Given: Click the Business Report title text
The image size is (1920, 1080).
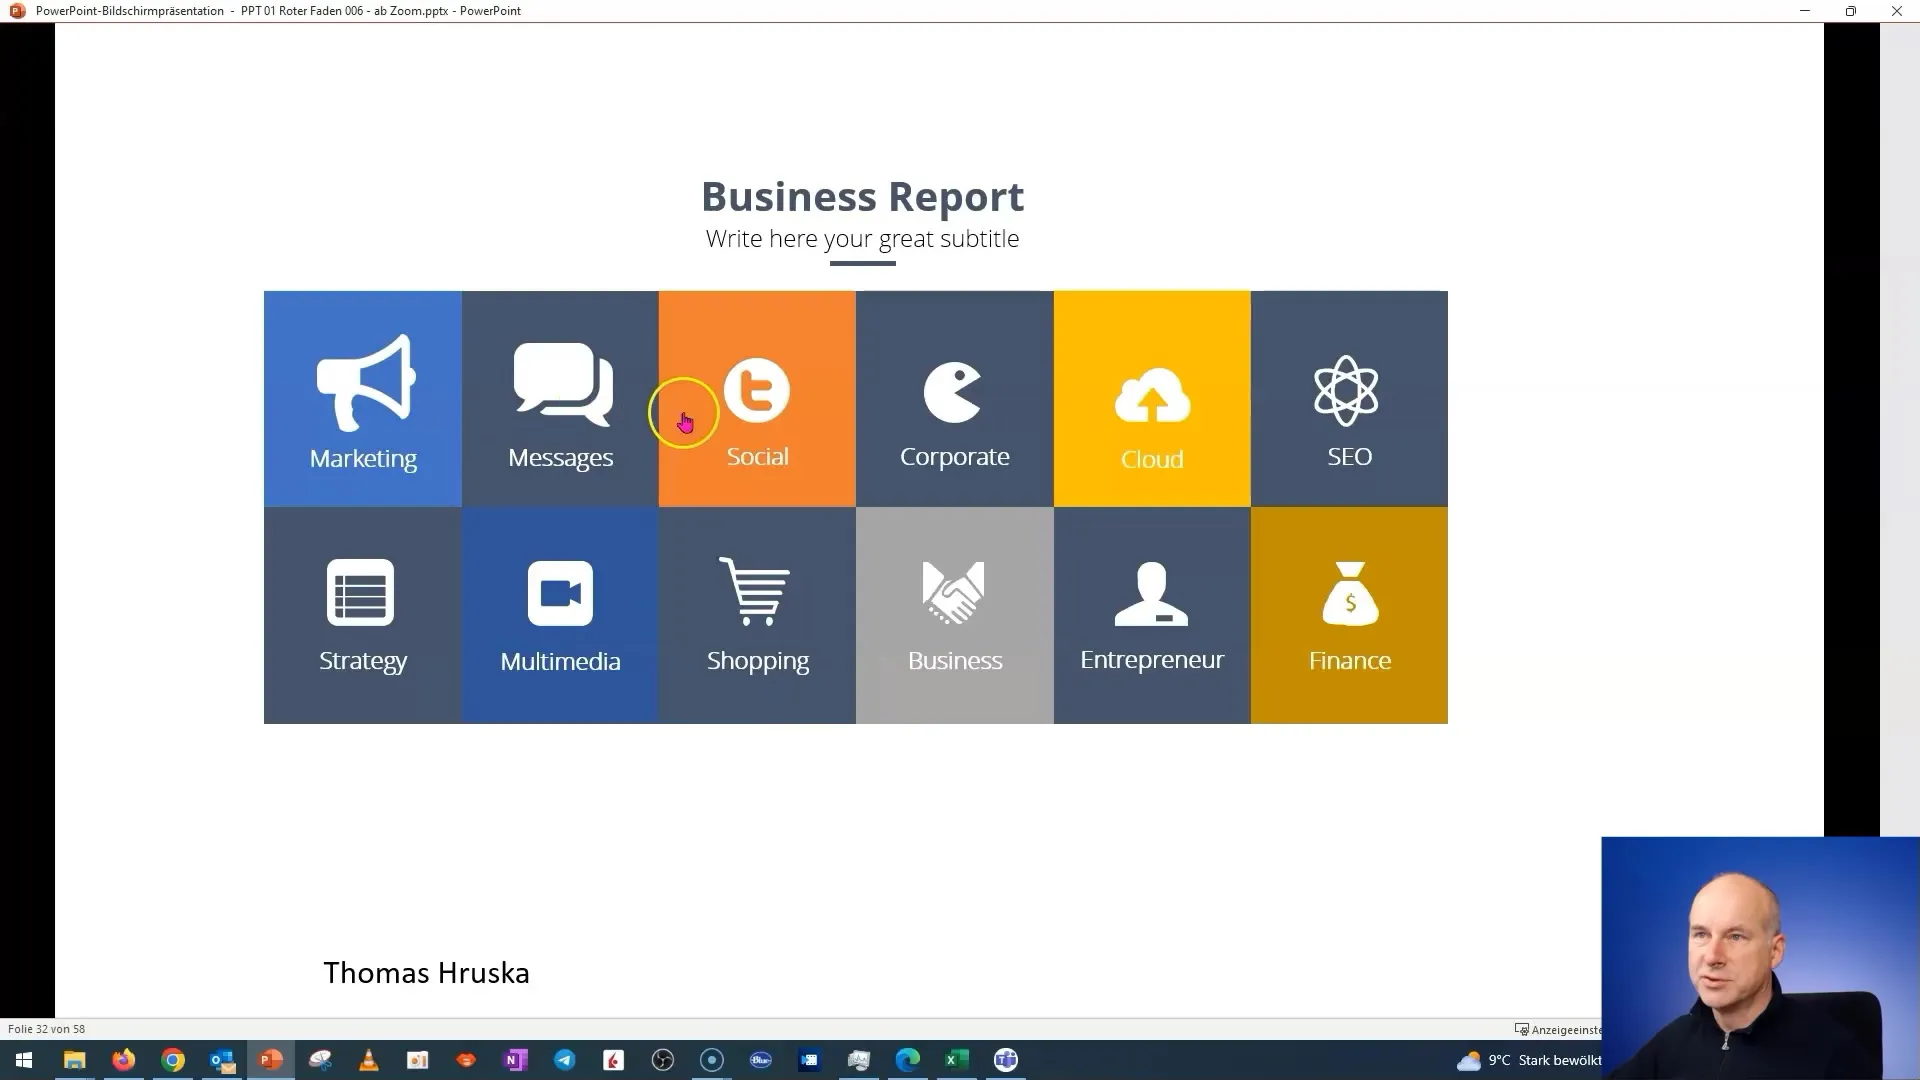Looking at the screenshot, I should [x=861, y=195].
